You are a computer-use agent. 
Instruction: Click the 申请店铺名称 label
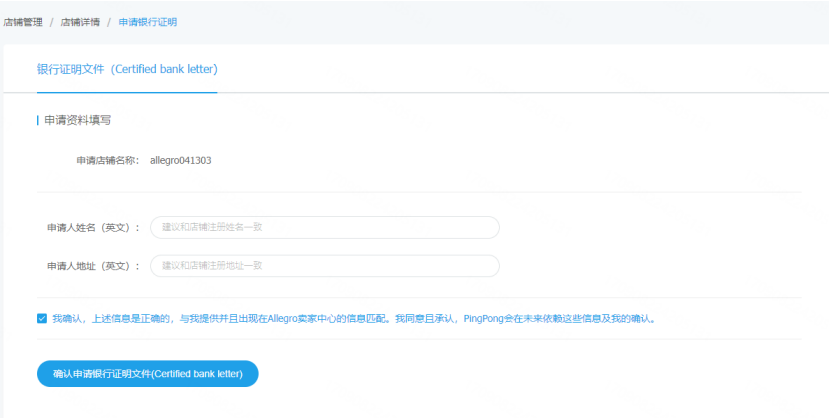click(108, 161)
